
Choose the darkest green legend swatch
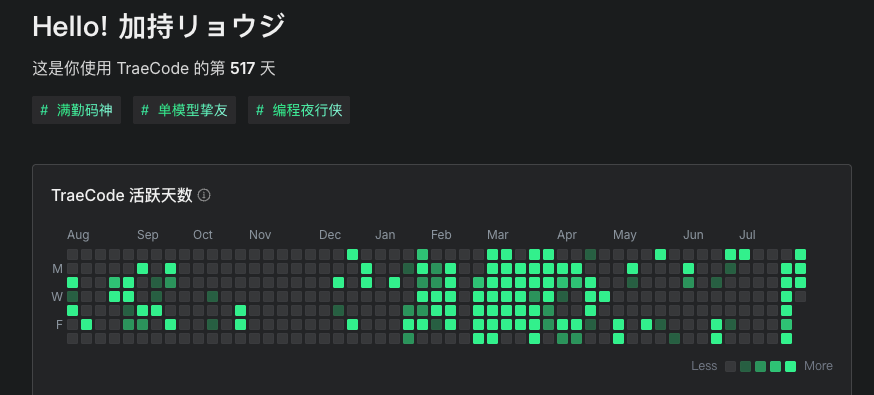745,366
